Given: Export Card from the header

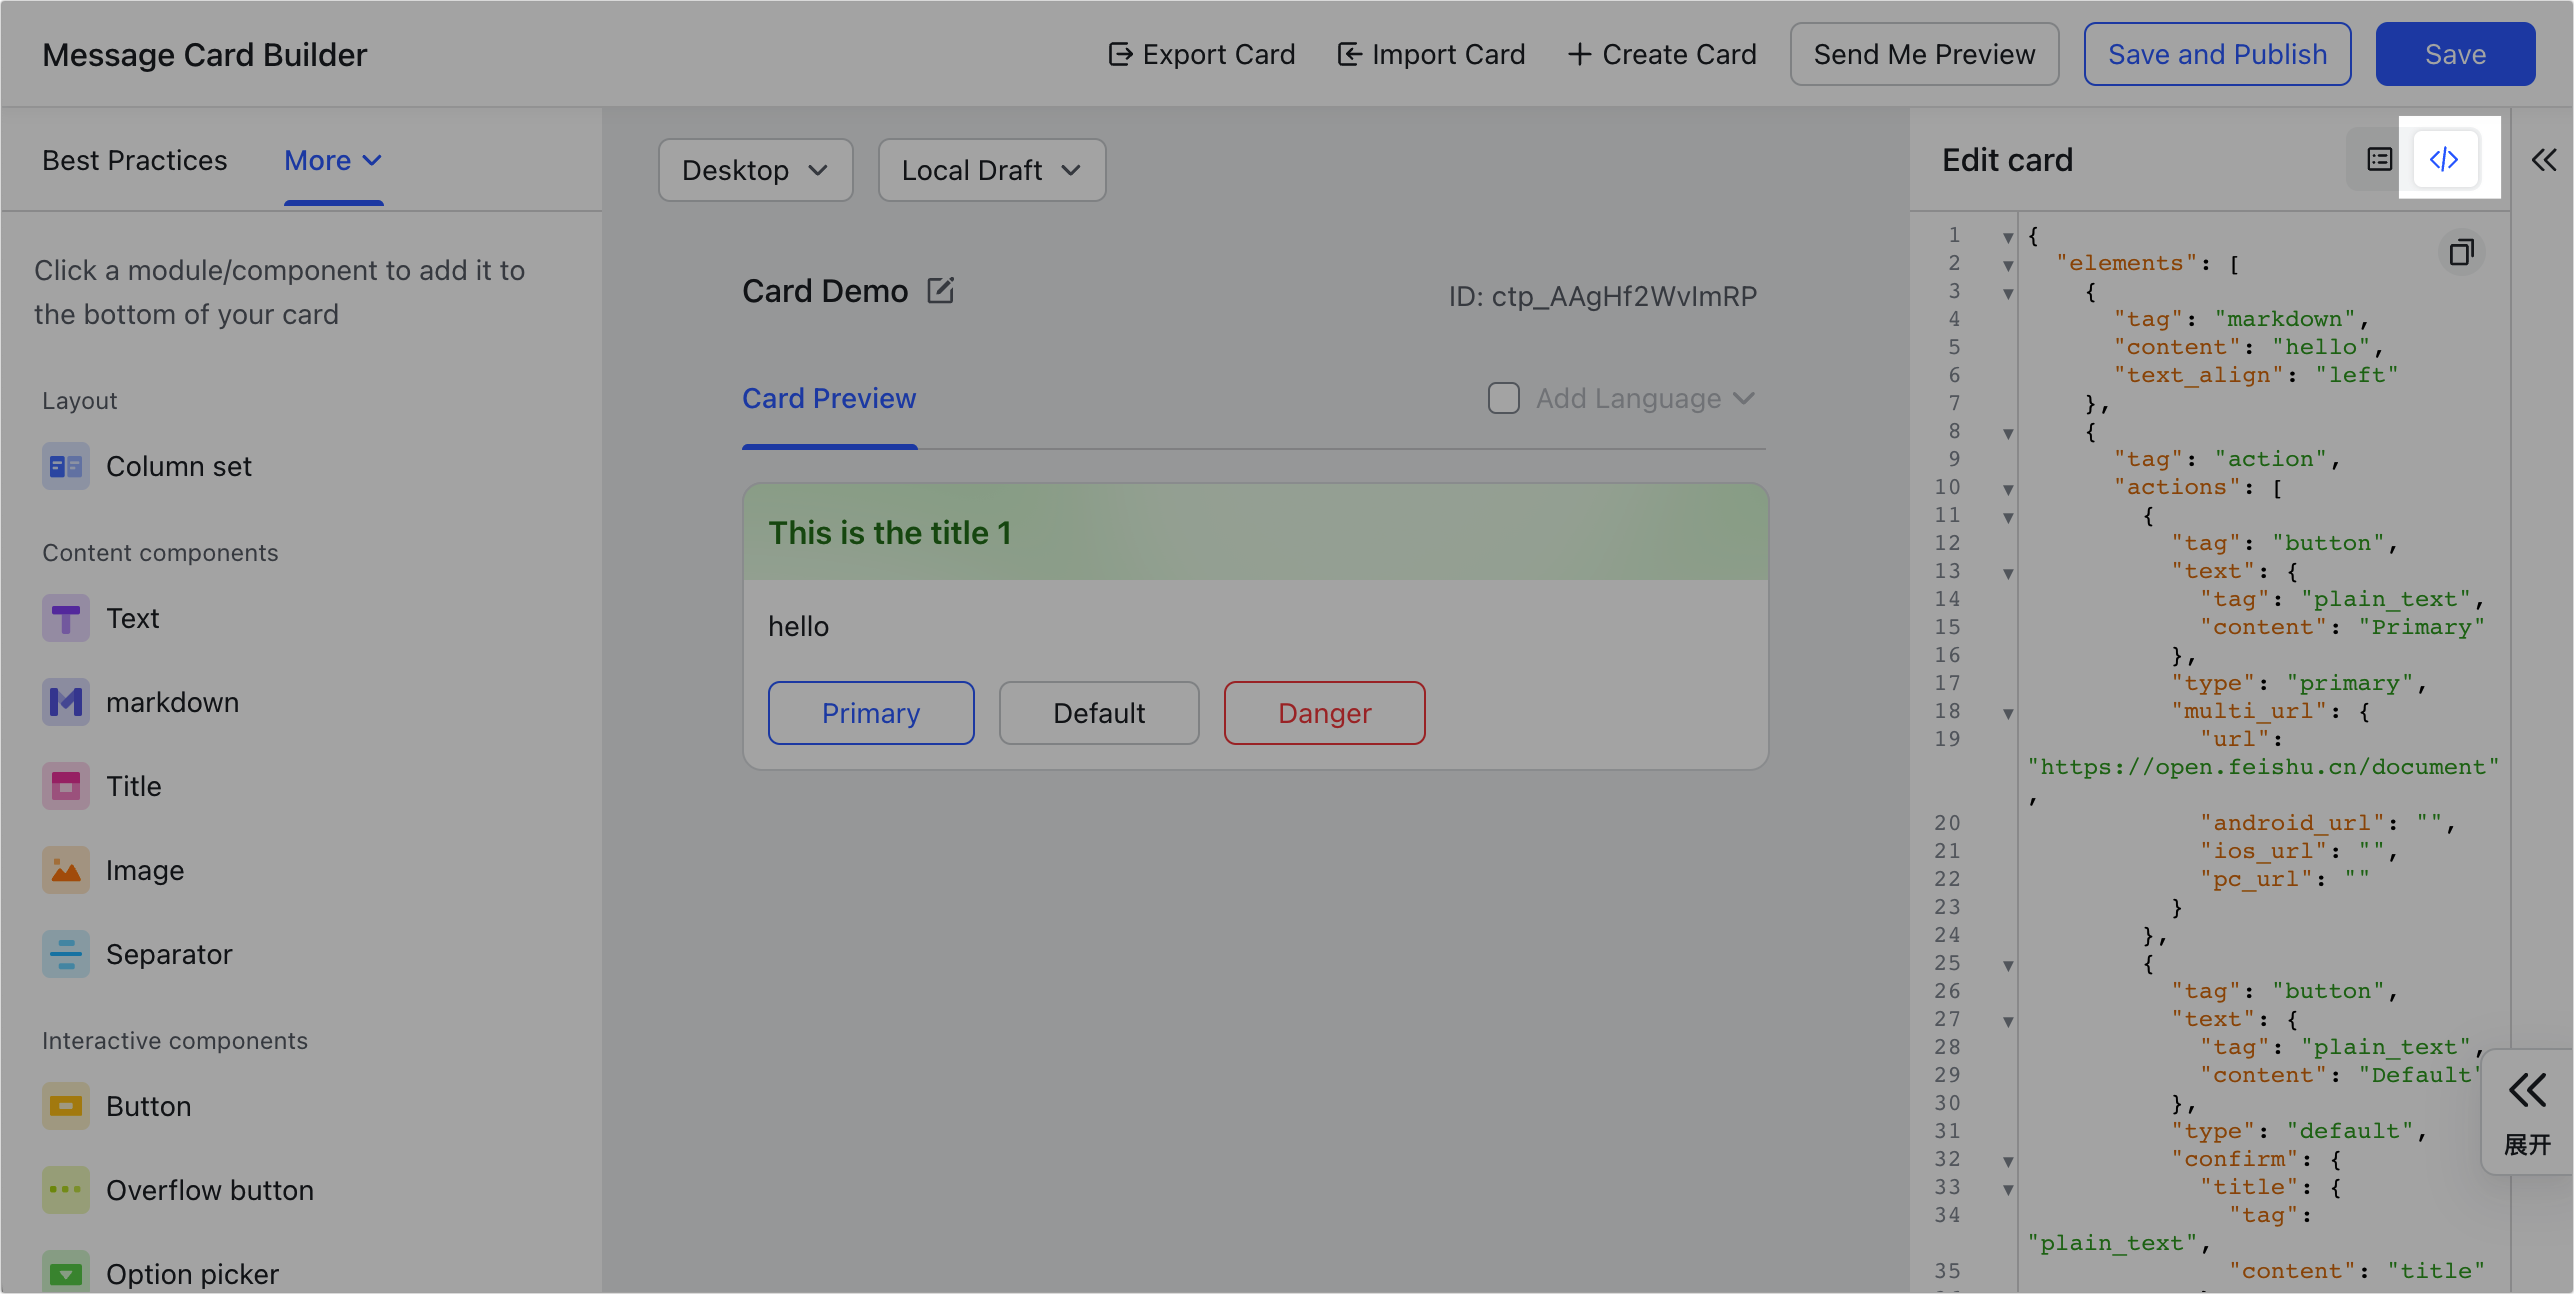Looking at the screenshot, I should pyautogui.click(x=1201, y=54).
